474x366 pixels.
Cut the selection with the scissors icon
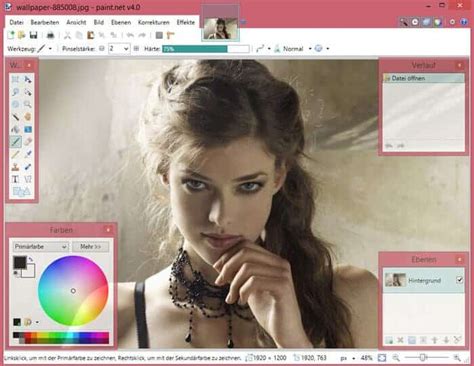click(x=67, y=35)
